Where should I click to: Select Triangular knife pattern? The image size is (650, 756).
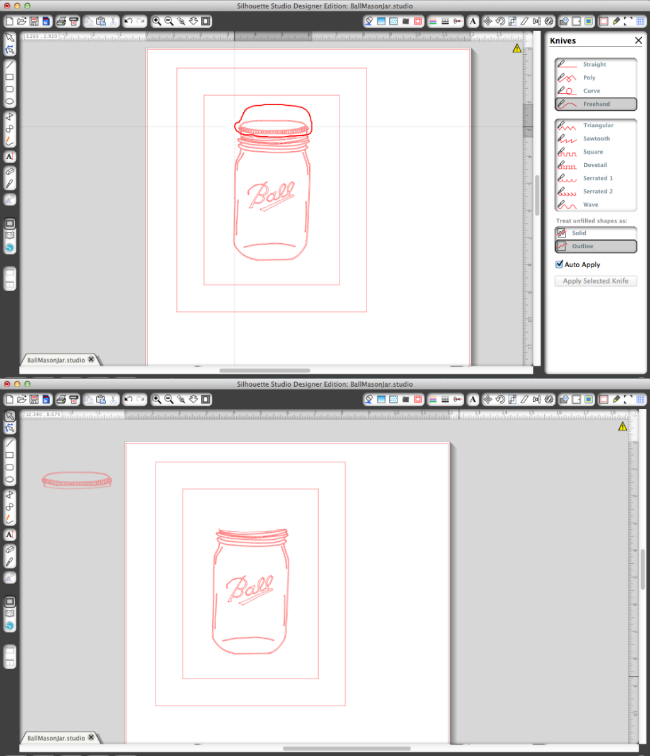(596, 125)
